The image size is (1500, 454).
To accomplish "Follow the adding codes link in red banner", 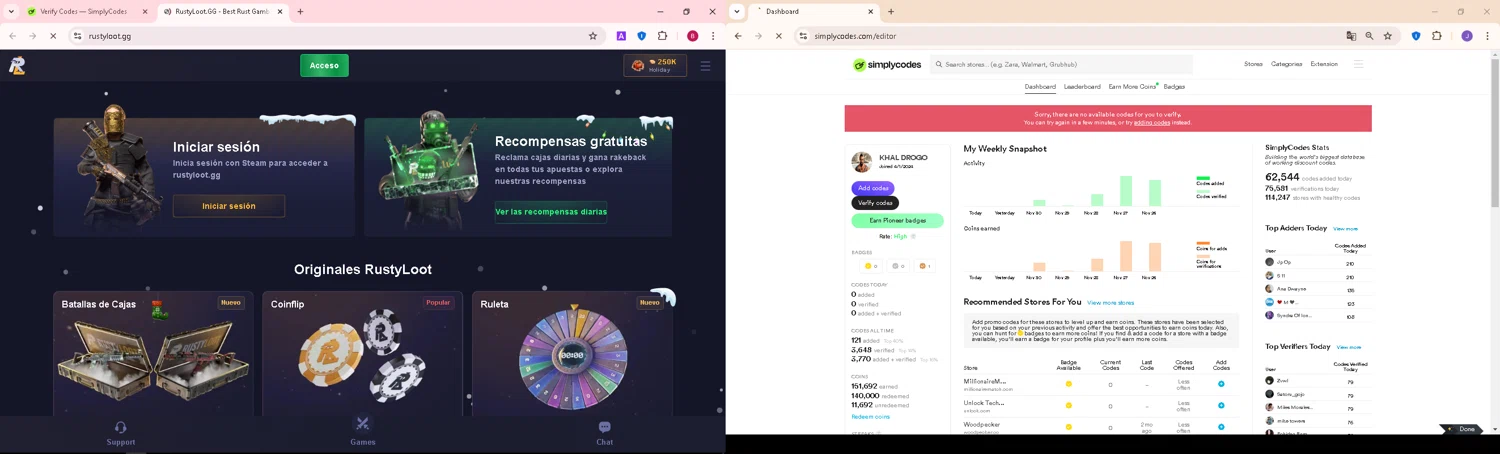I will 1152,123.
